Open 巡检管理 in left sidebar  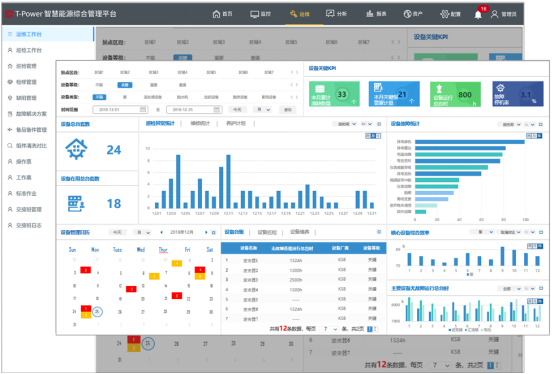pyautogui.click(x=26, y=66)
